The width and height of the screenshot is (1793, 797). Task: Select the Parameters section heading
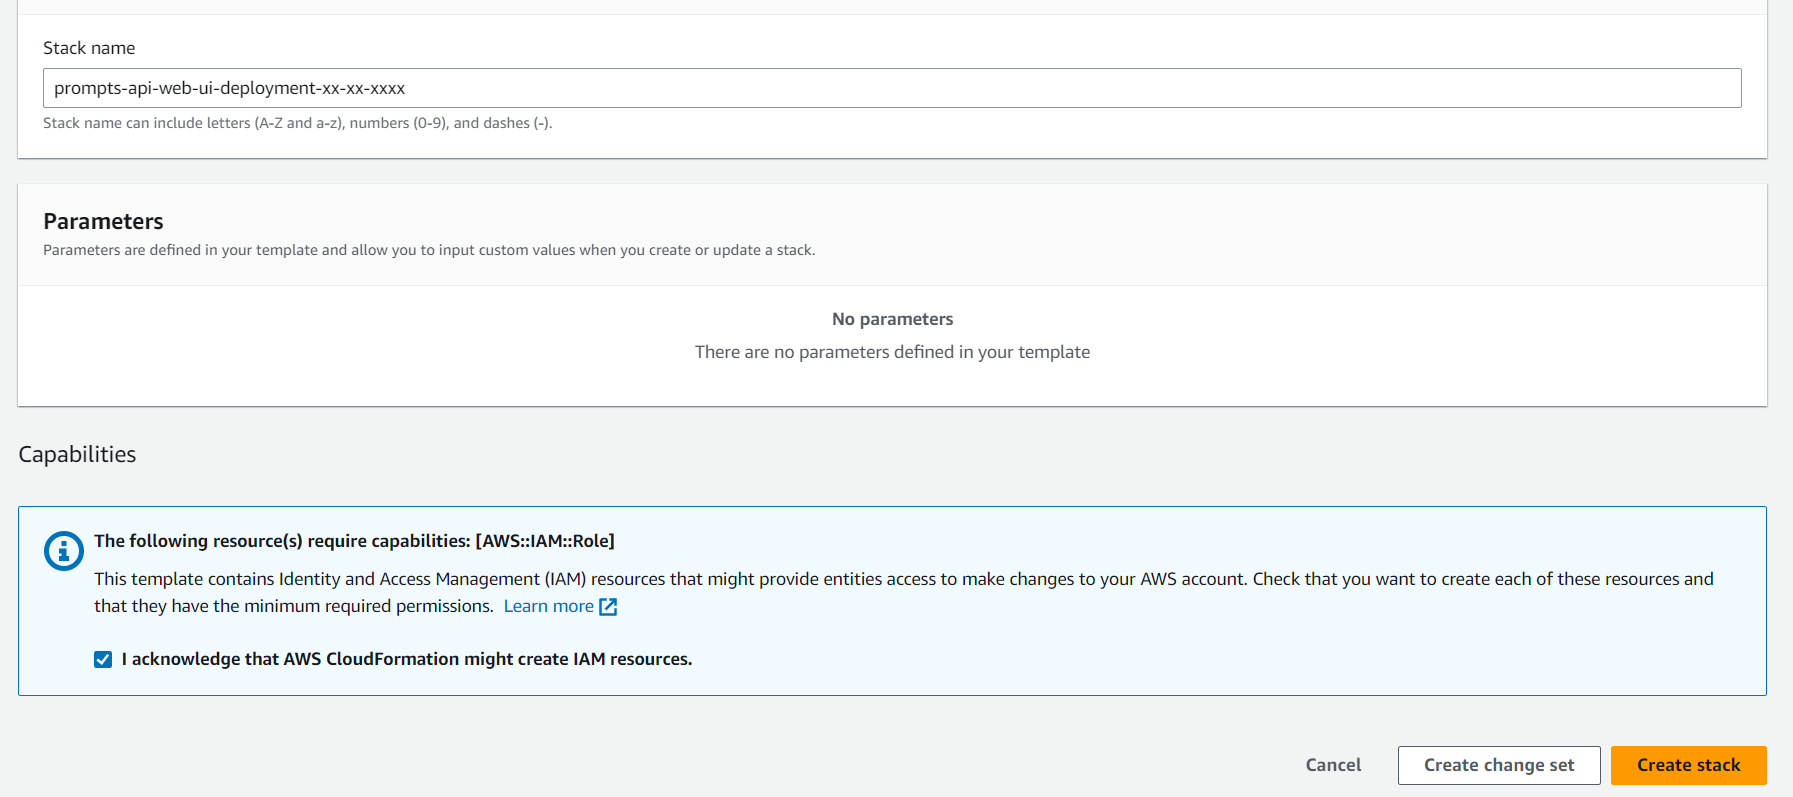pos(103,221)
